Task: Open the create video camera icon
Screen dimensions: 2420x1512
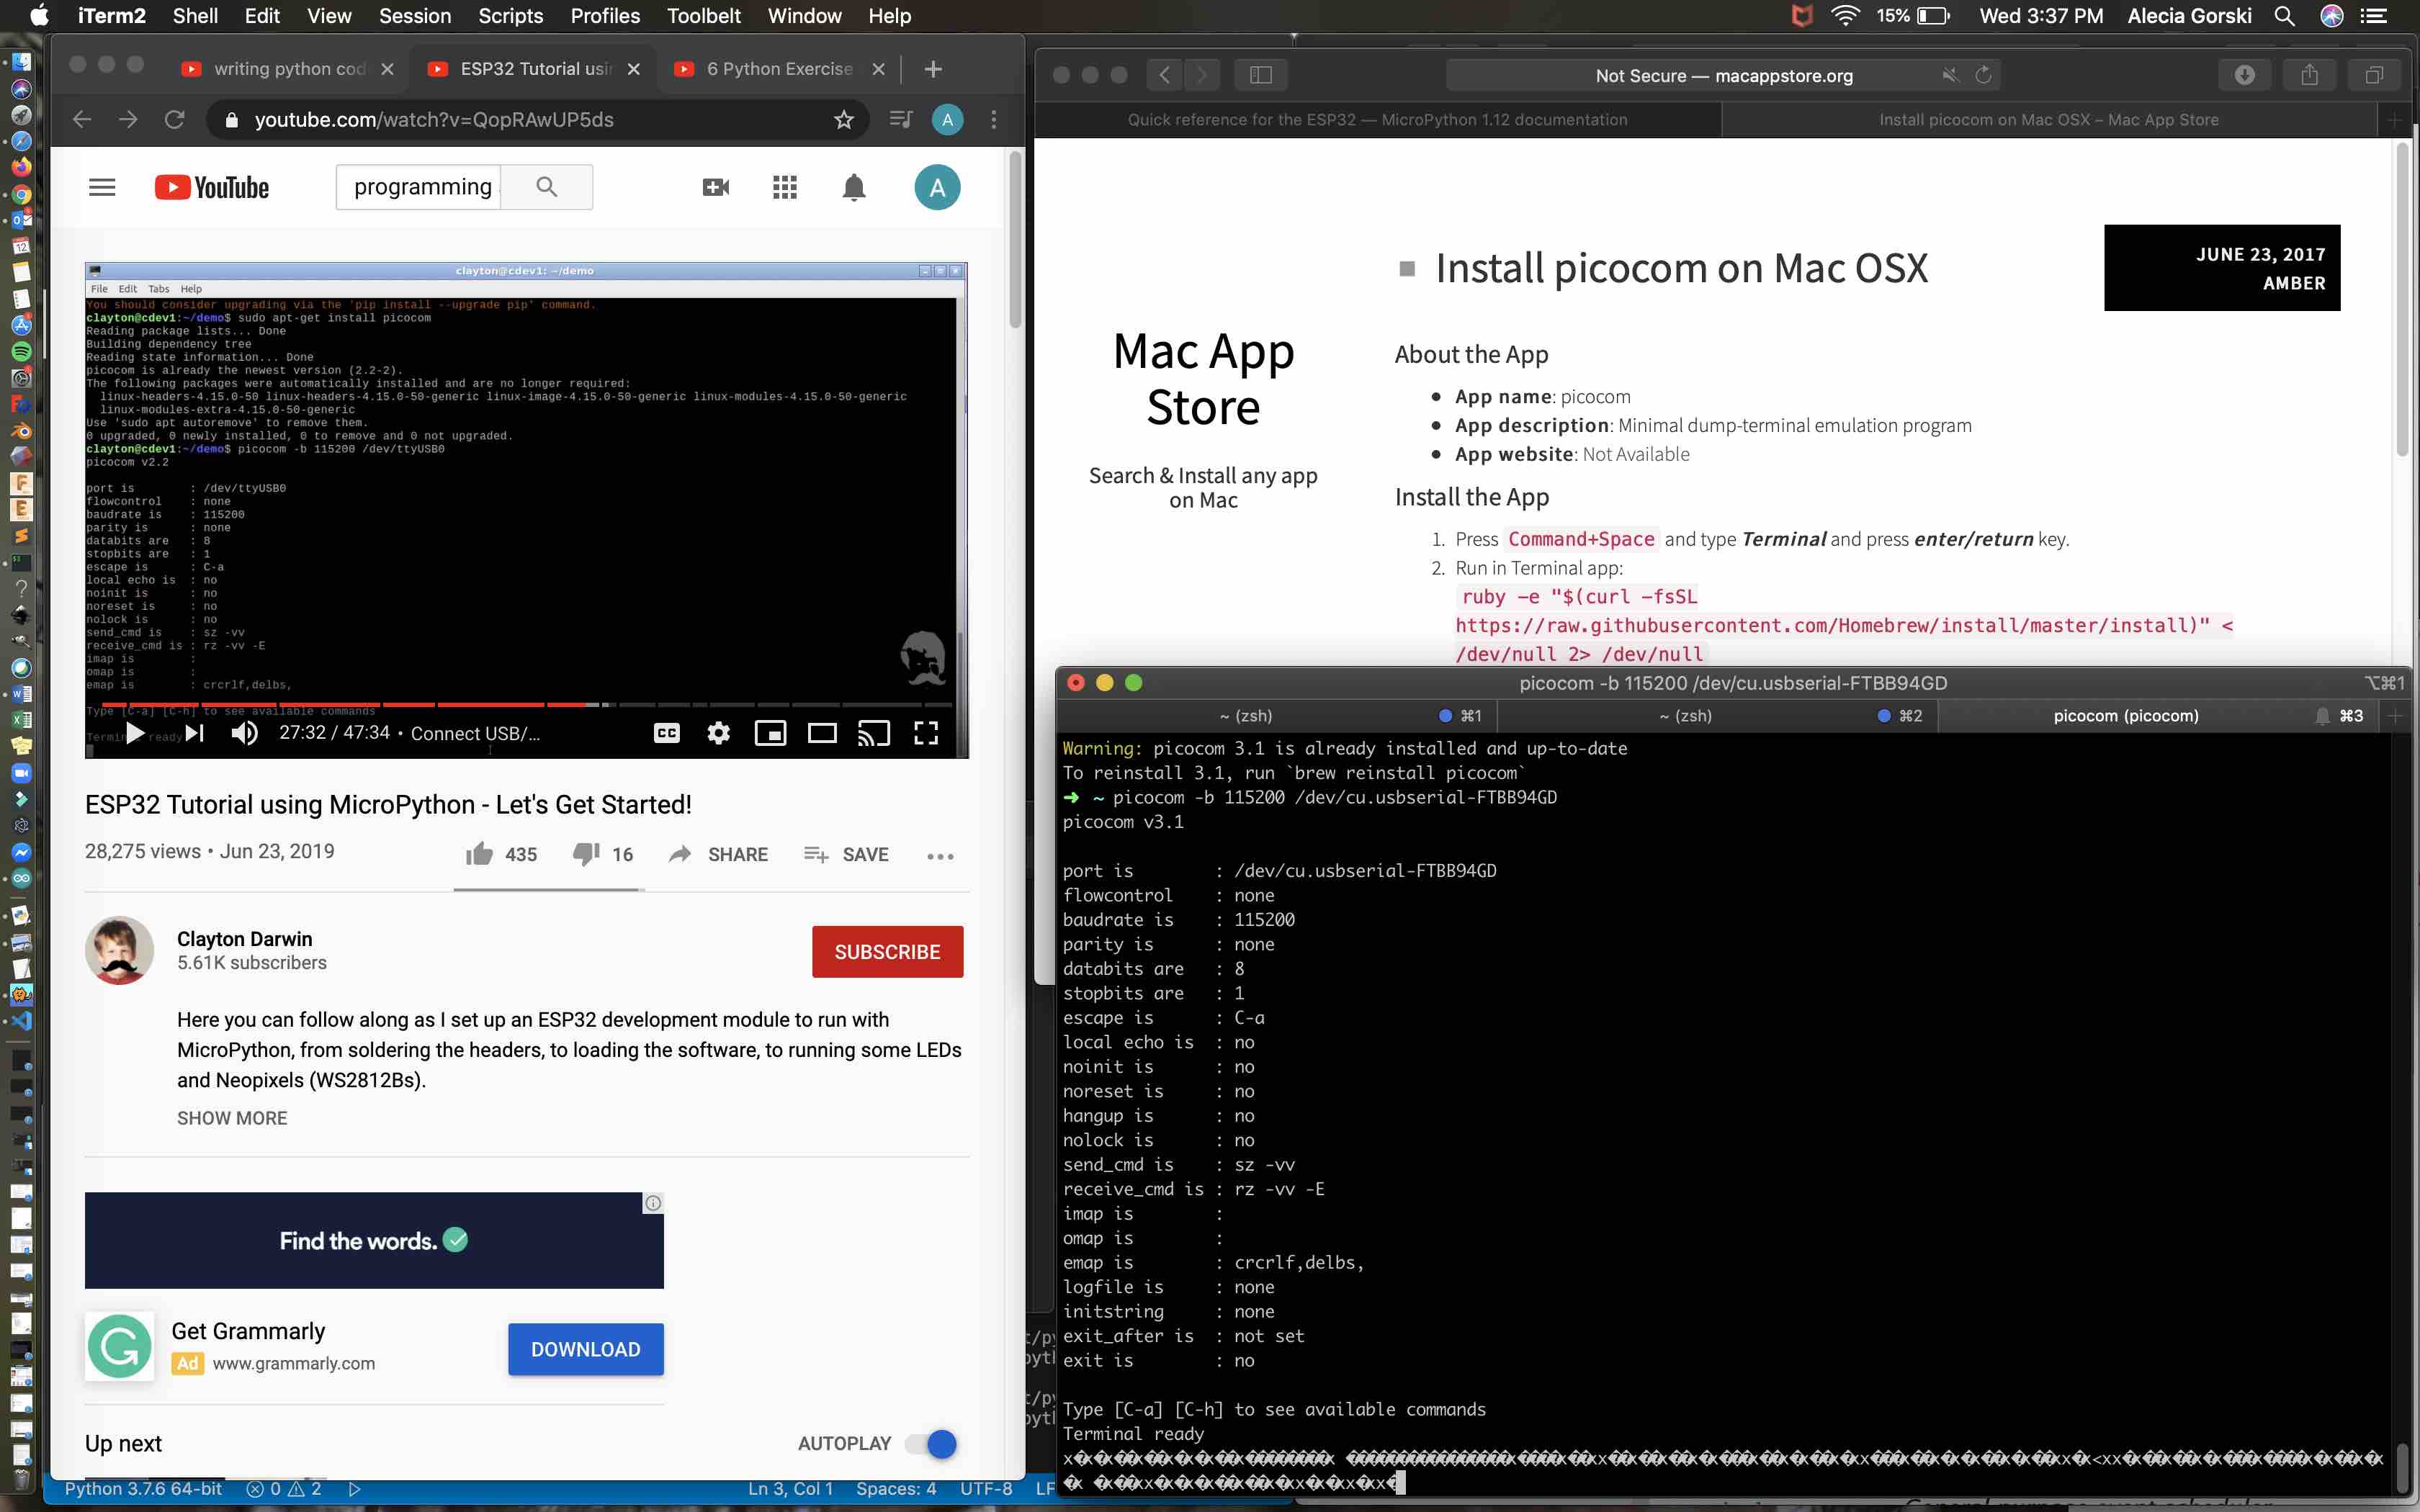Action: coord(716,187)
